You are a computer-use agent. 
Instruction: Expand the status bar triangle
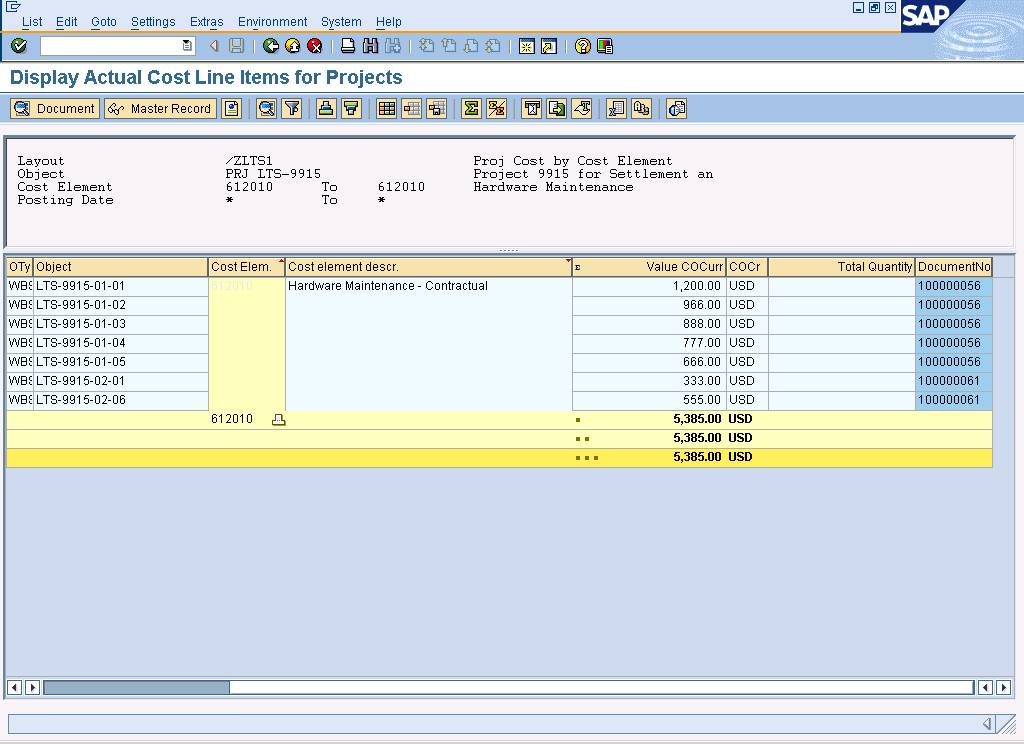[987, 723]
